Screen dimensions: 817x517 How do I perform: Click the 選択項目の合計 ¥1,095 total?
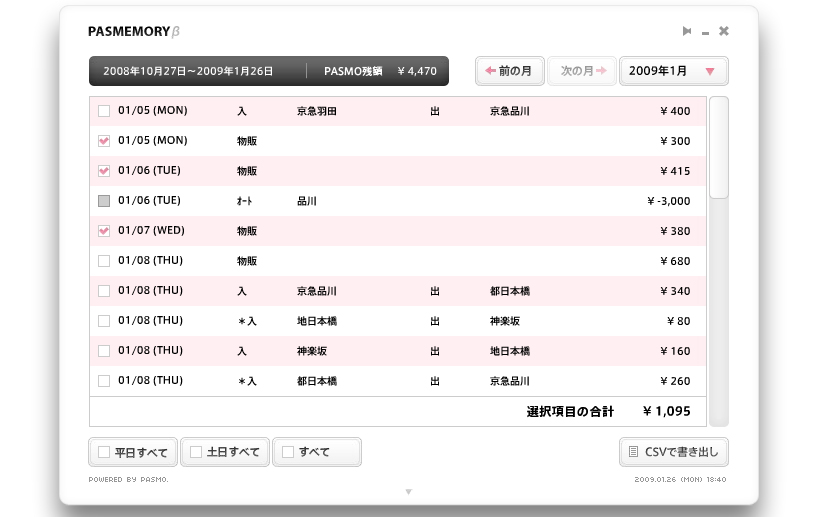[608, 412]
